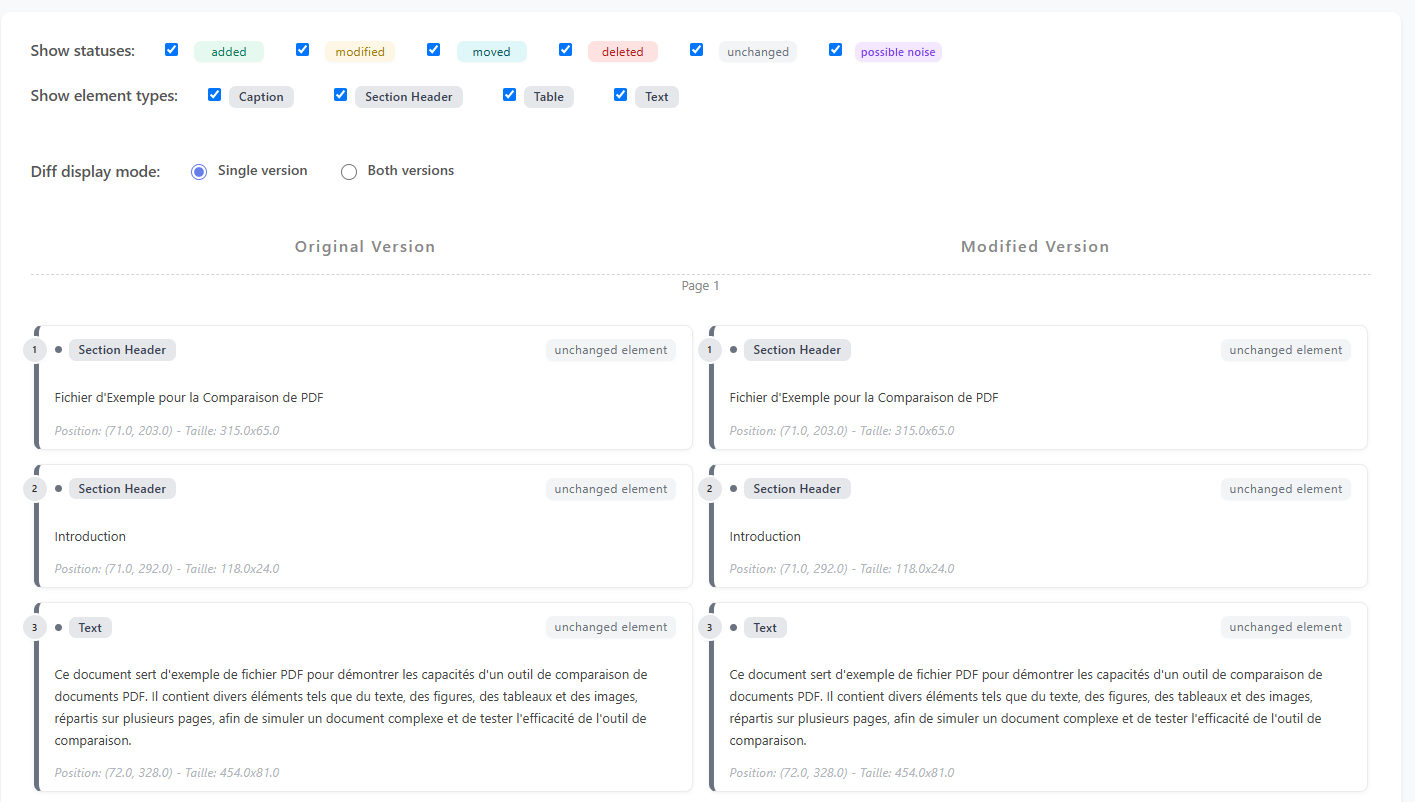
Task: Click the "added" status pill
Action: 228,51
